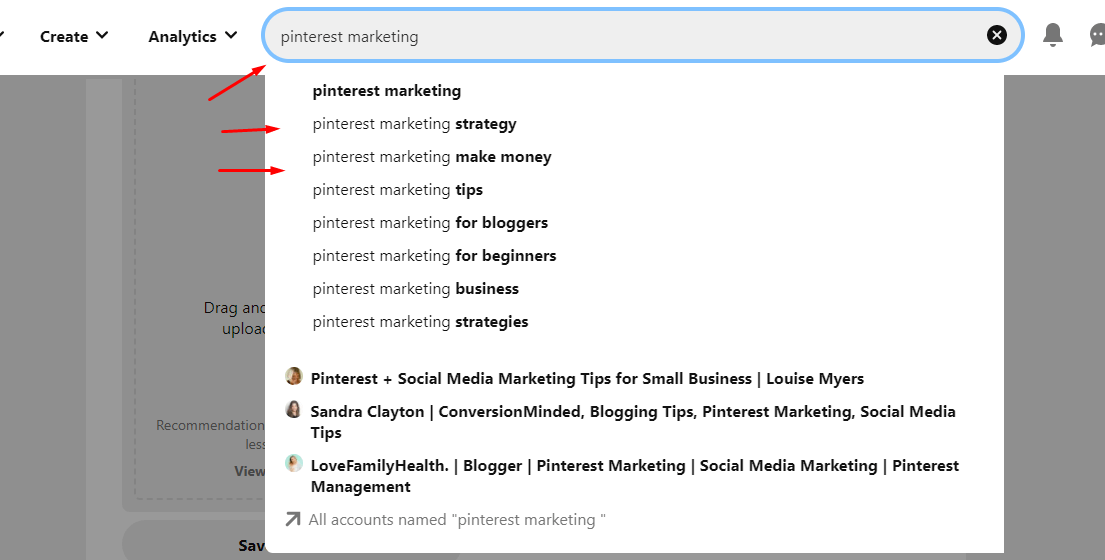
Task: Click the arrow icon beside All accounts
Action: point(293,519)
